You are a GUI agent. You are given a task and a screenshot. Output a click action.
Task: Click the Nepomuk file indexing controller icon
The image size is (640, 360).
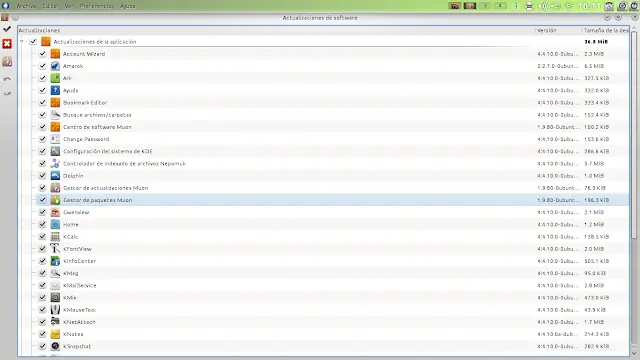coord(55,163)
